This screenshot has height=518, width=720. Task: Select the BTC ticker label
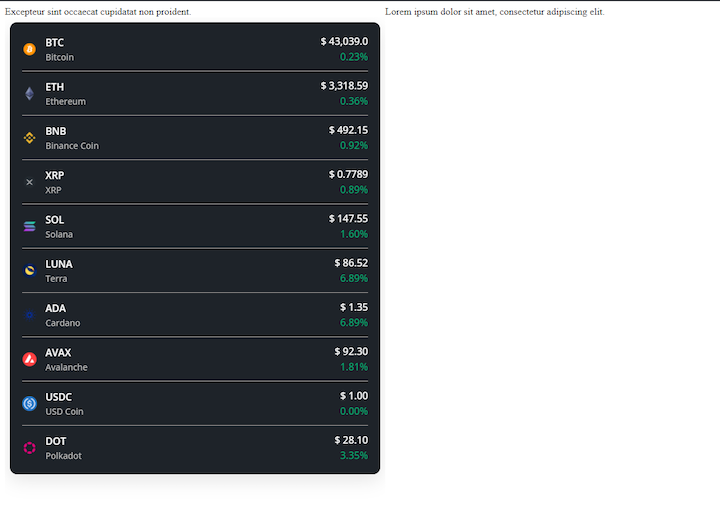(54, 42)
